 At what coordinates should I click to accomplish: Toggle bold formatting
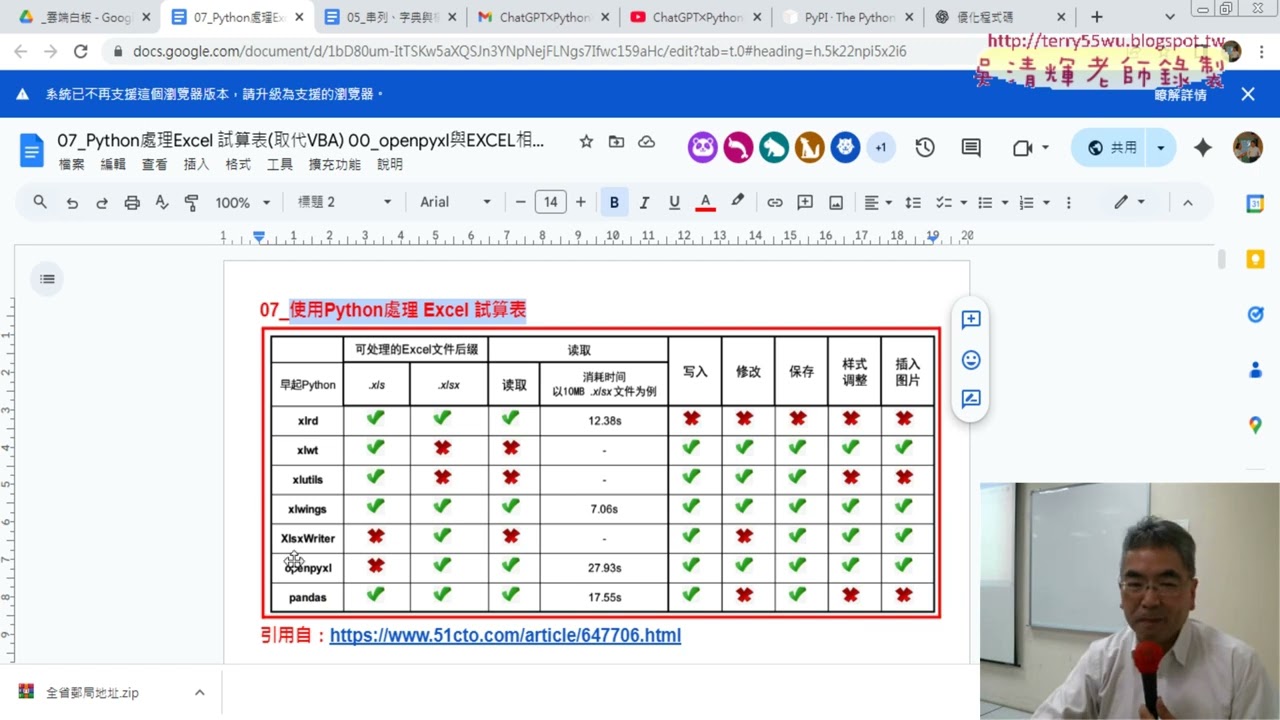[x=614, y=202]
